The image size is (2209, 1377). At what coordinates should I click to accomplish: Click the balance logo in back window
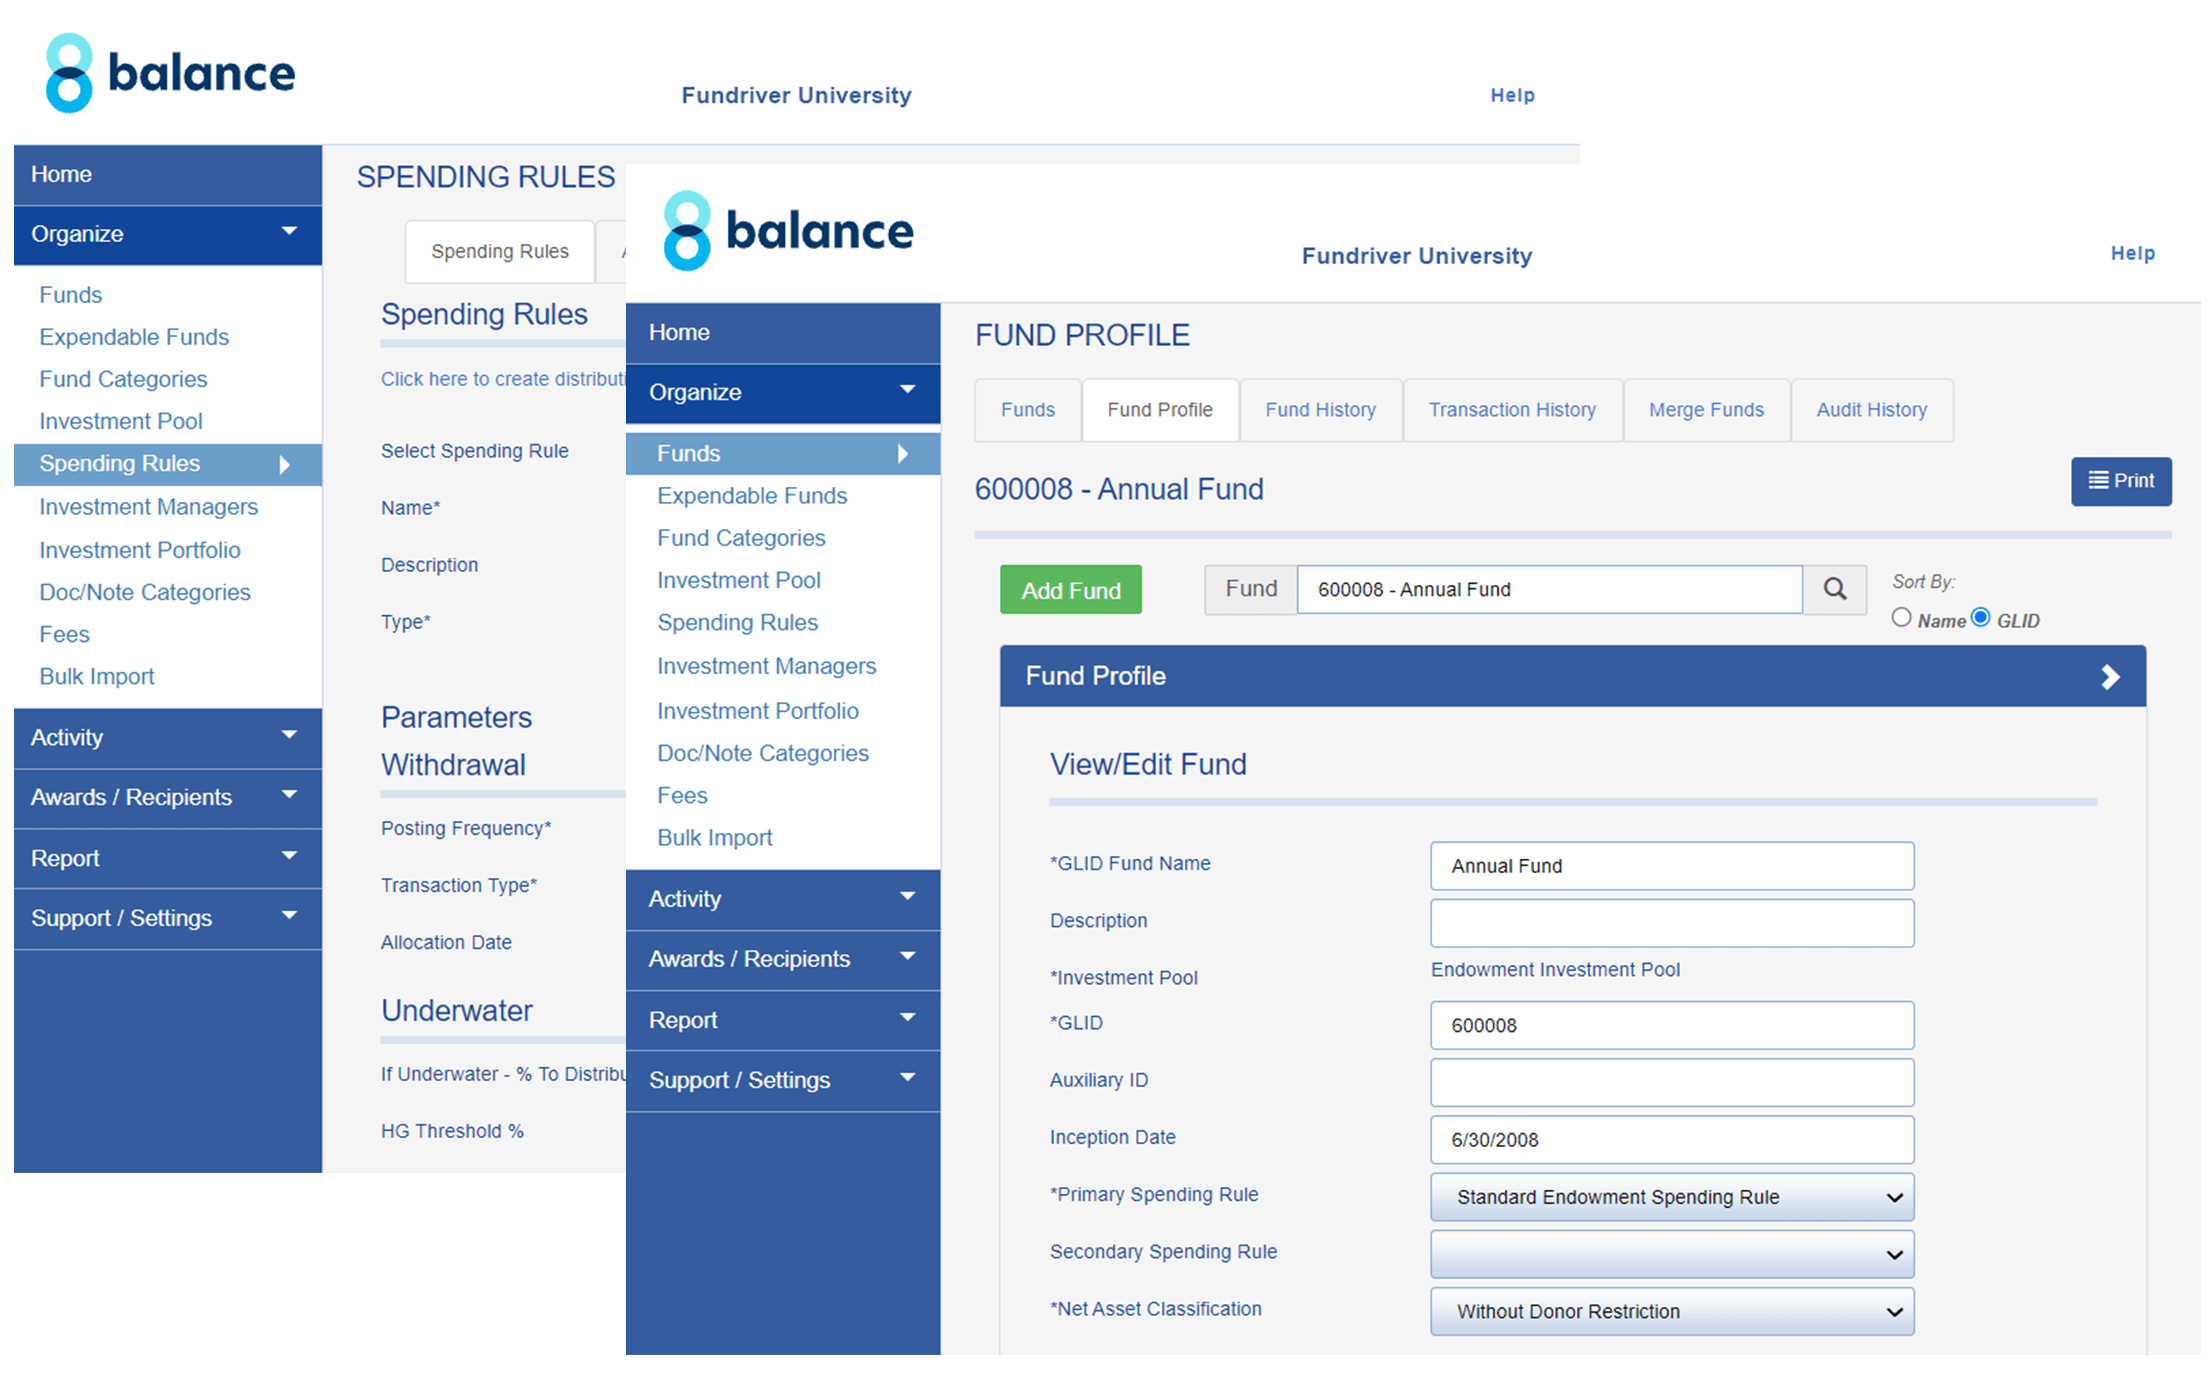pos(170,73)
